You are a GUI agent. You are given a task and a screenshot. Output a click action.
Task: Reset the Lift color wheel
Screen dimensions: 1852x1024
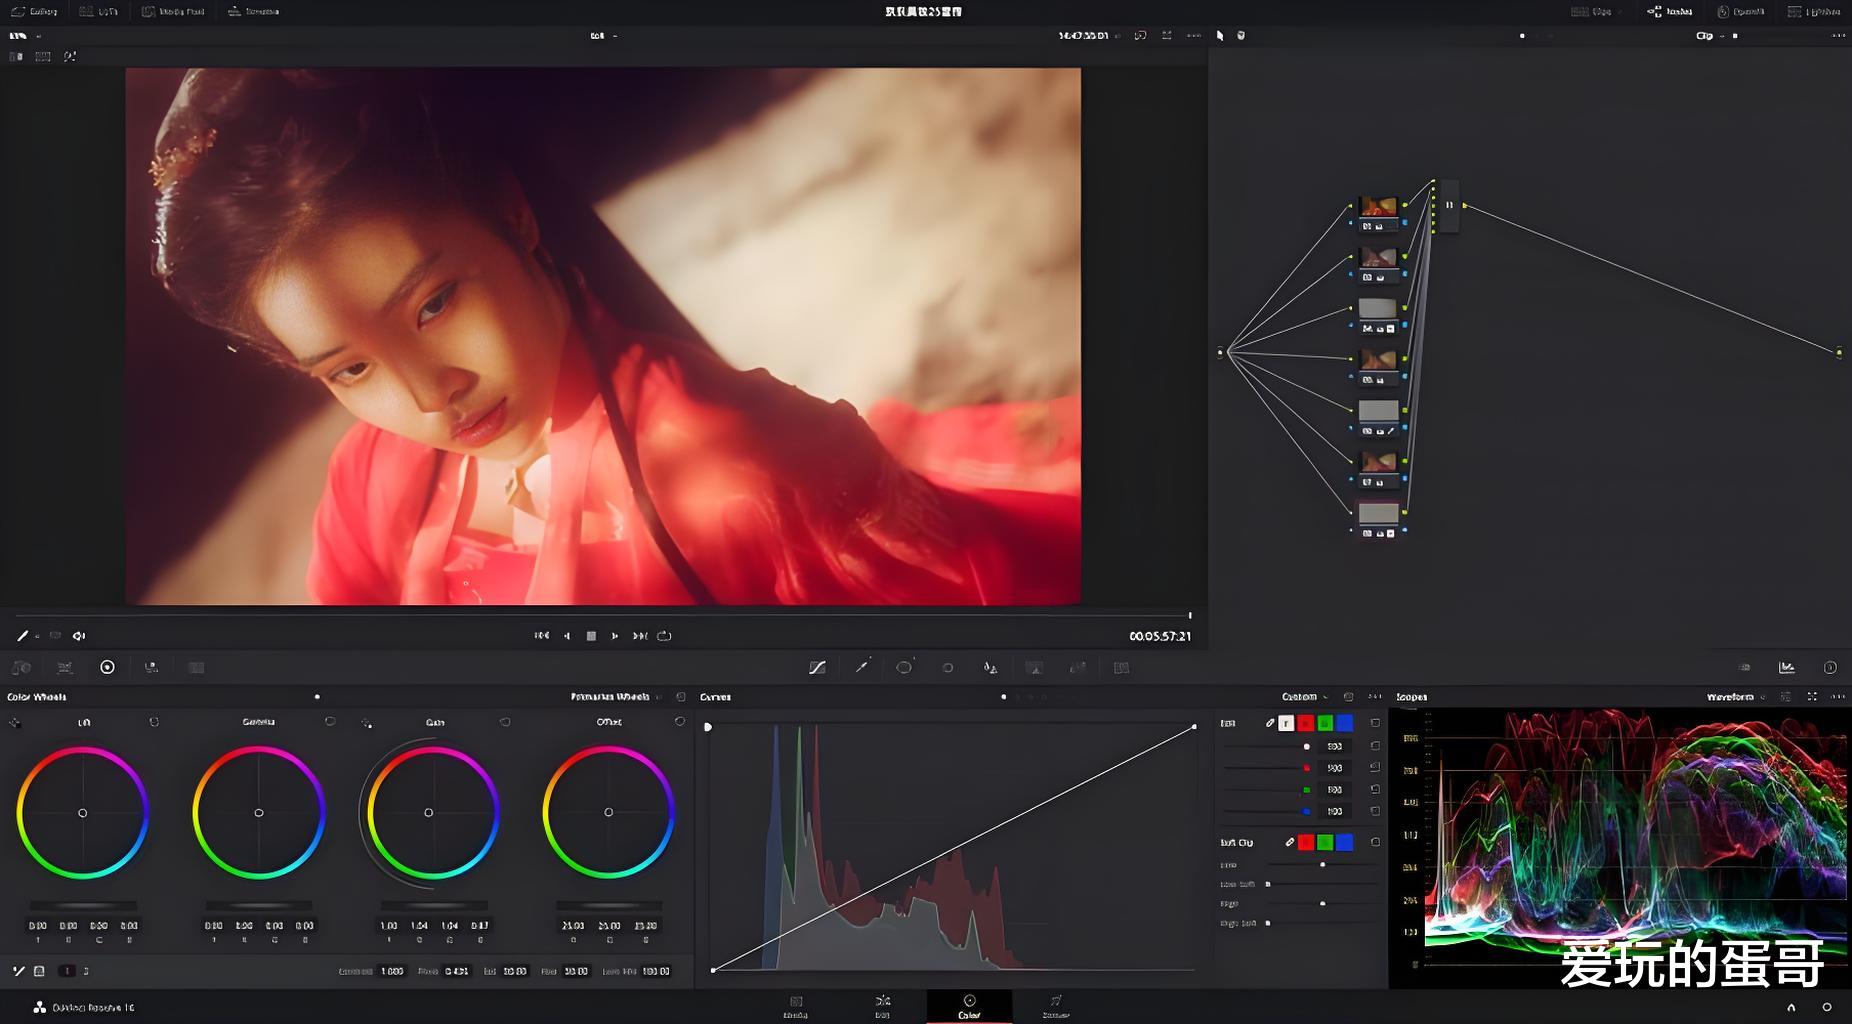click(x=154, y=721)
